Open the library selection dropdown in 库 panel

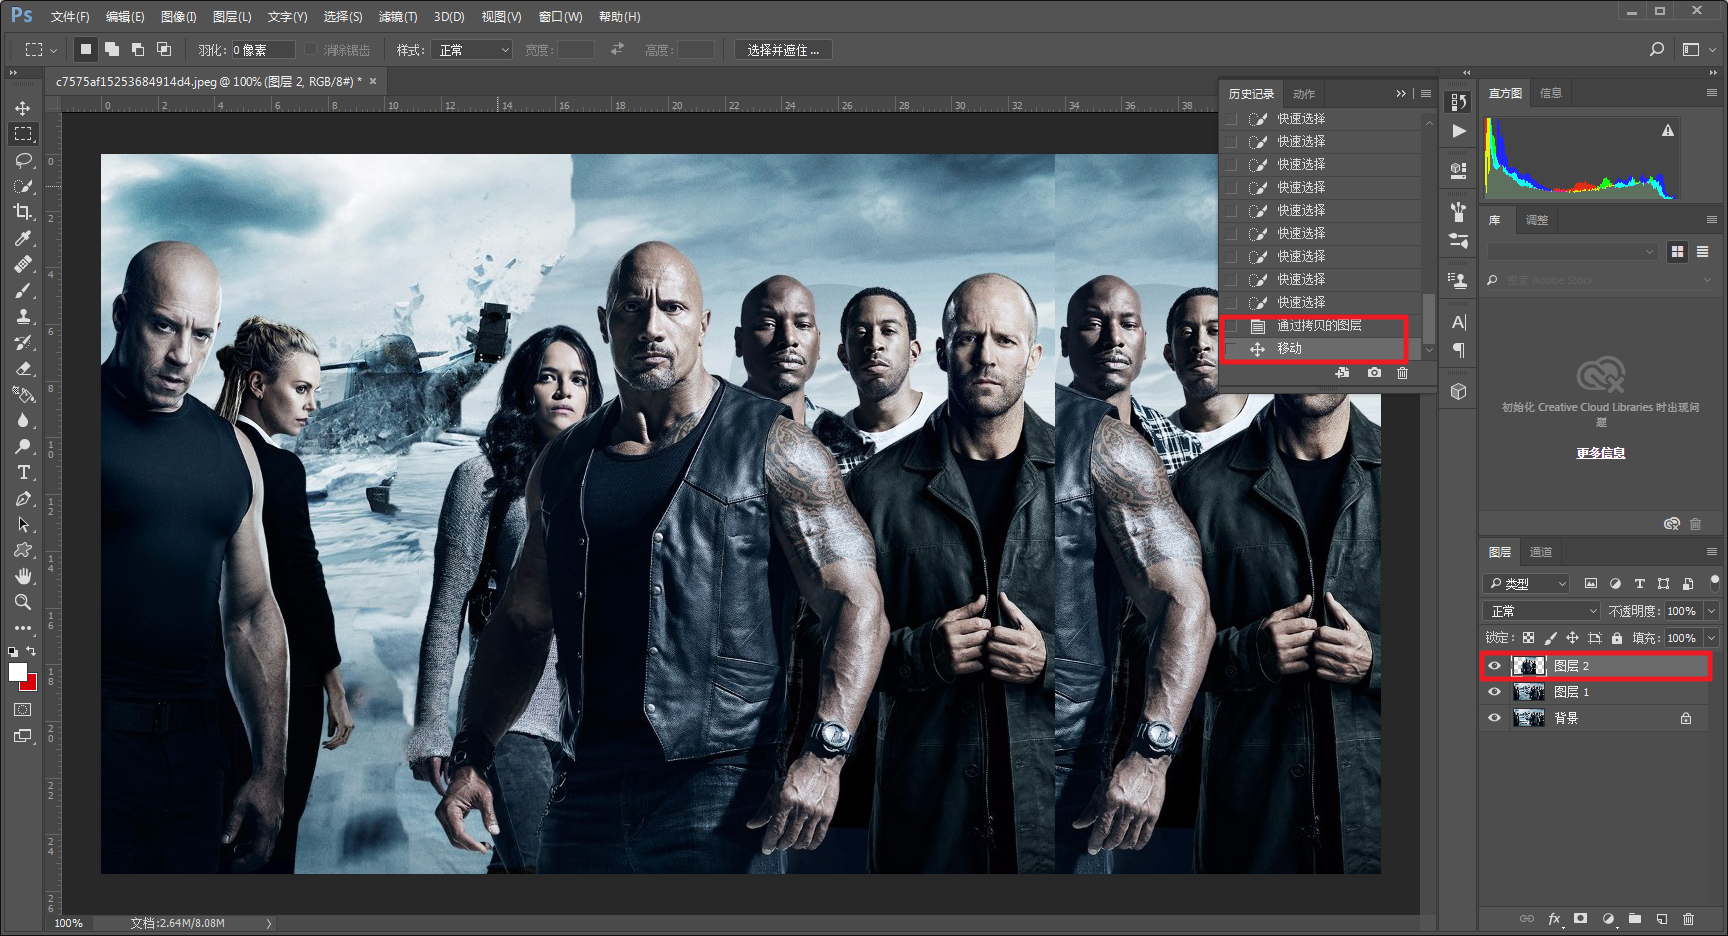(x=1572, y=252)
